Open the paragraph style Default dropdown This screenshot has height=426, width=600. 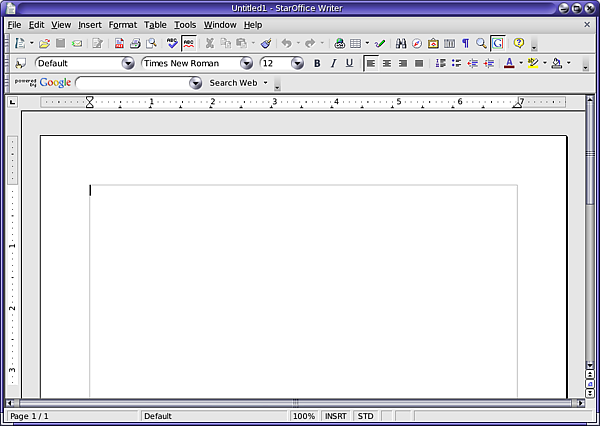(128, 63)
